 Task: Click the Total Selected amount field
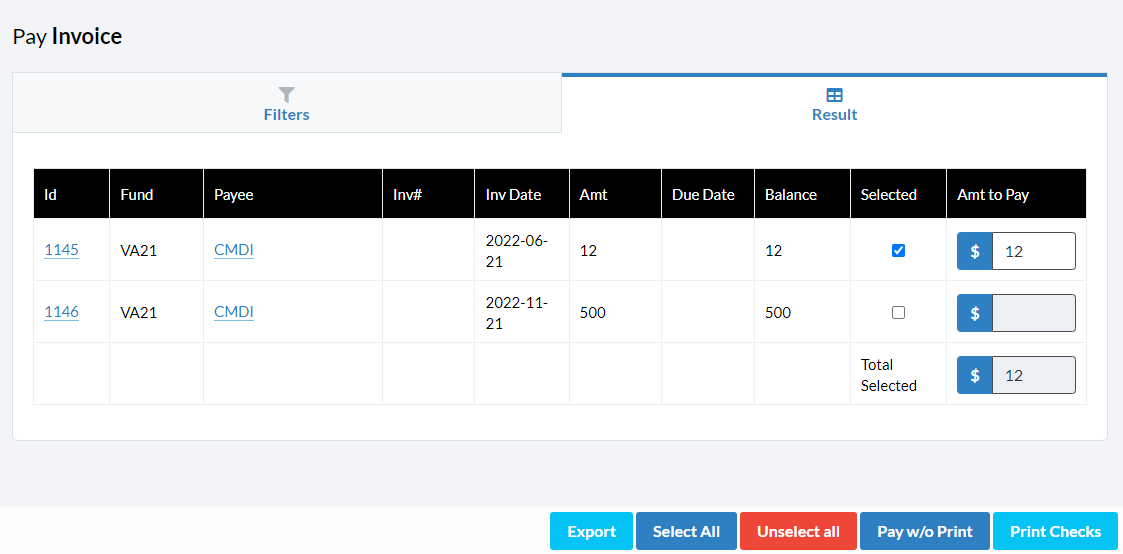[x=1033, y=375]
